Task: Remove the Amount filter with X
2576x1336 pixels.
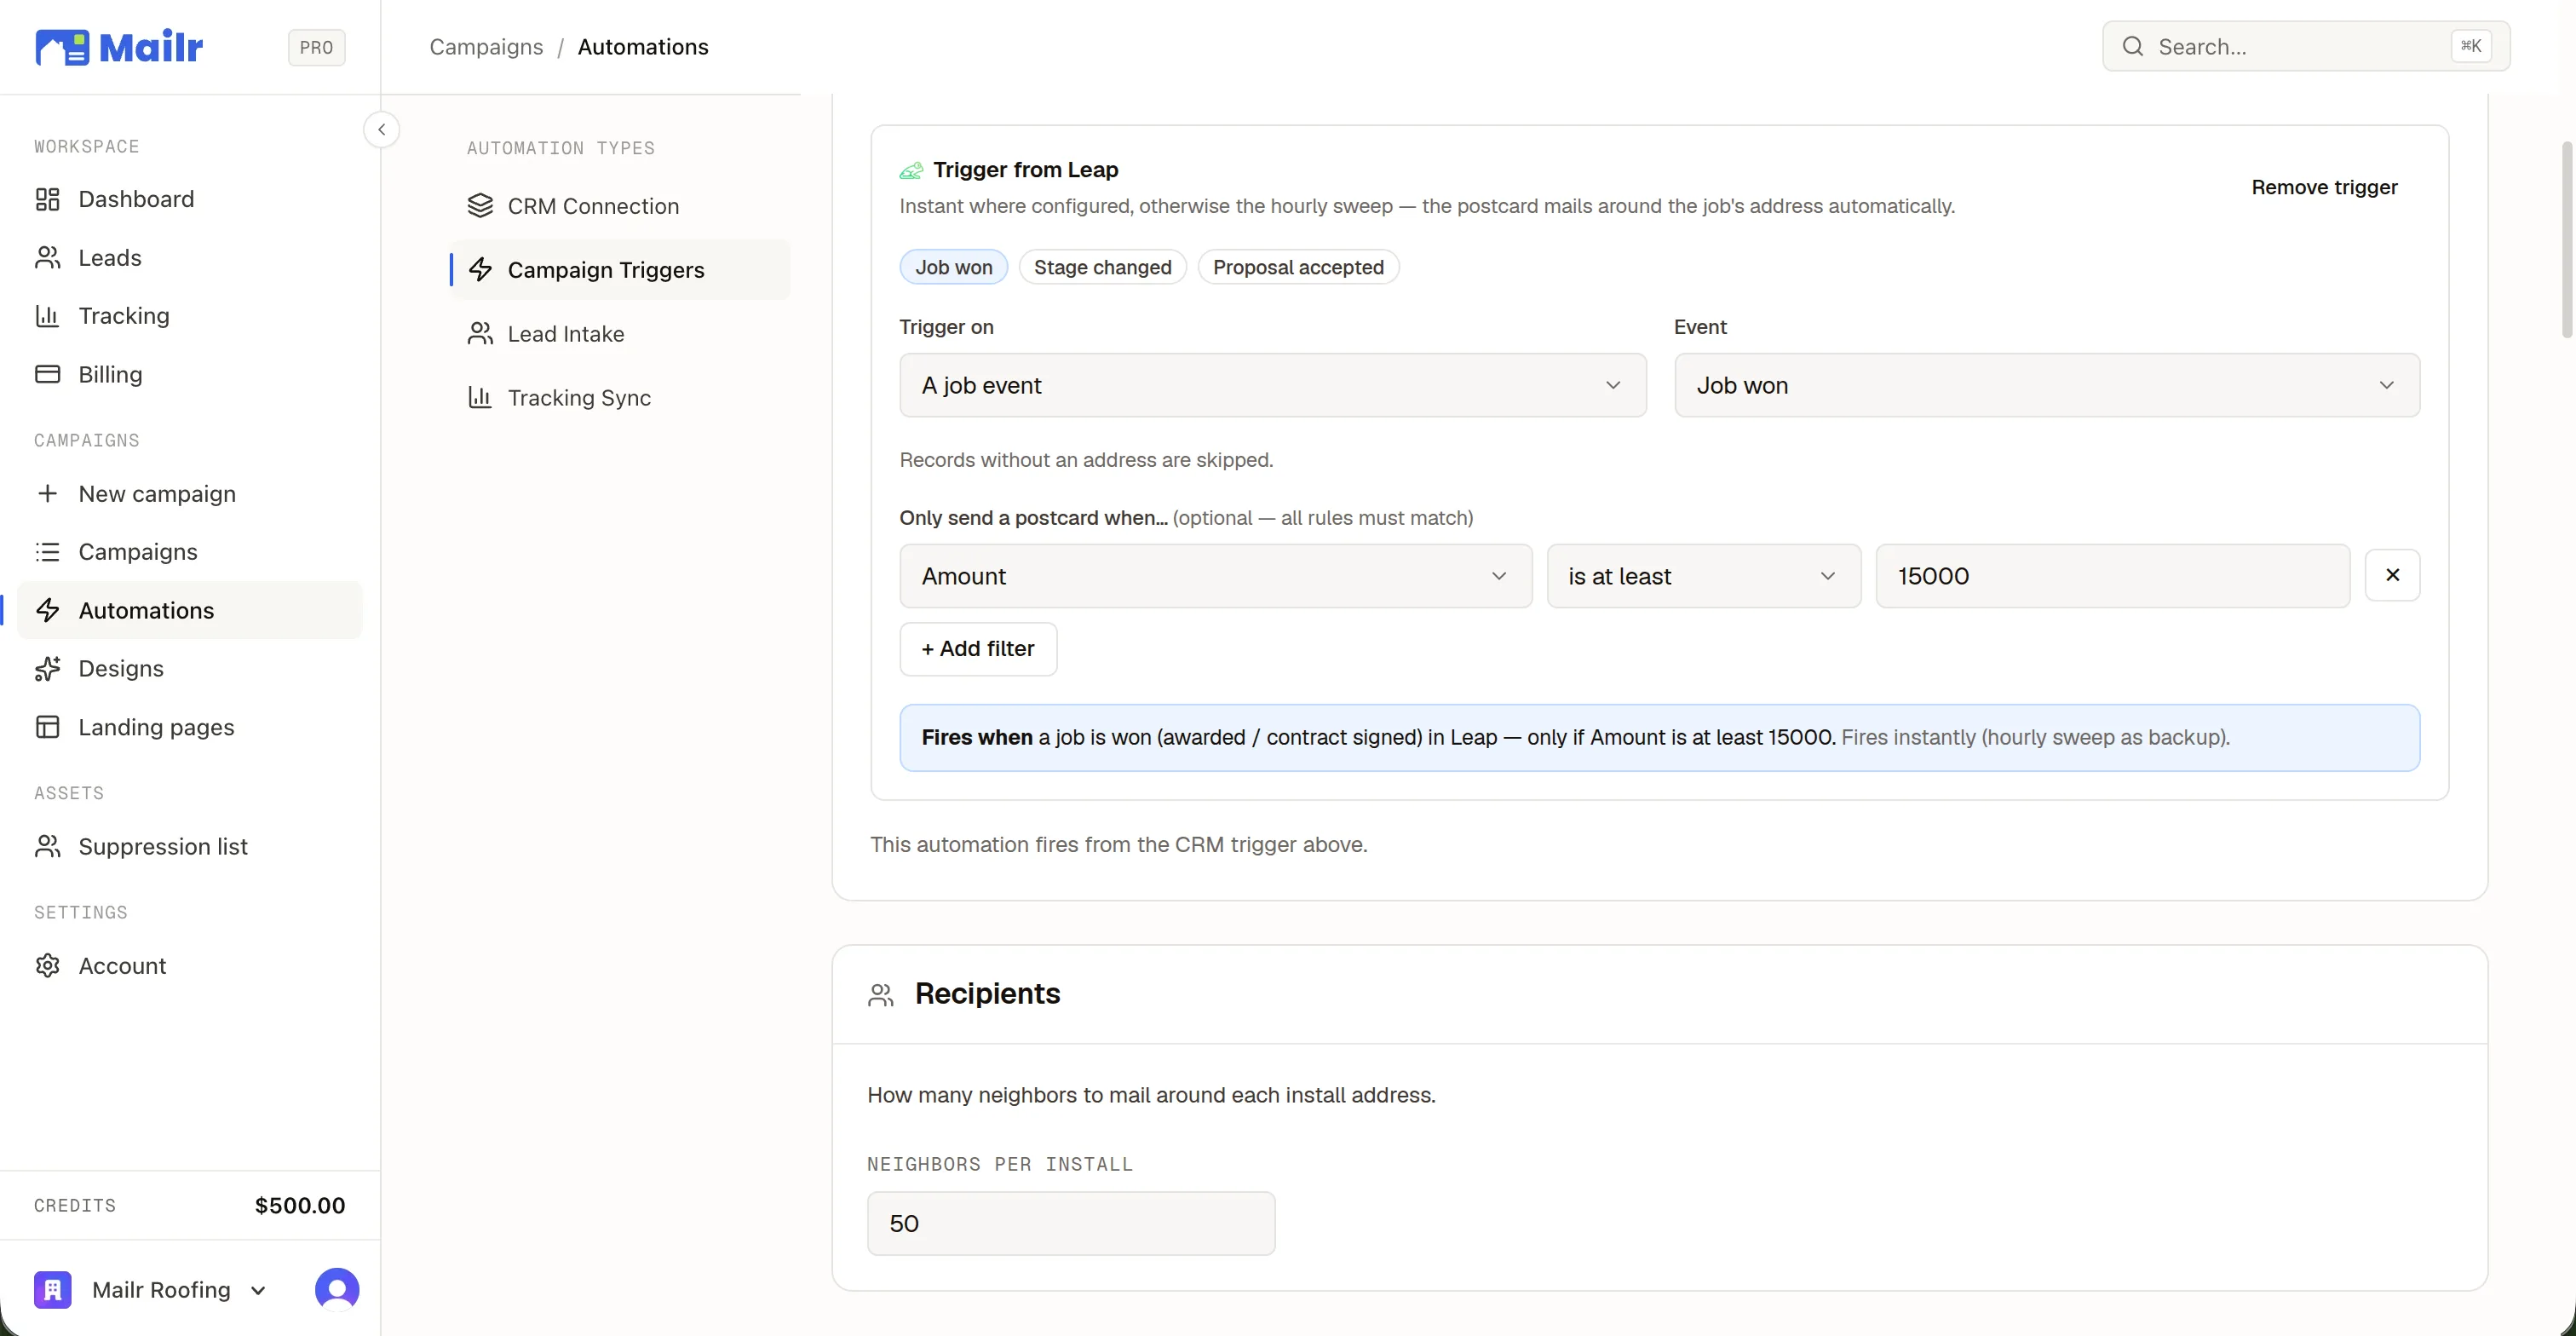Action: coord(2392,575)
